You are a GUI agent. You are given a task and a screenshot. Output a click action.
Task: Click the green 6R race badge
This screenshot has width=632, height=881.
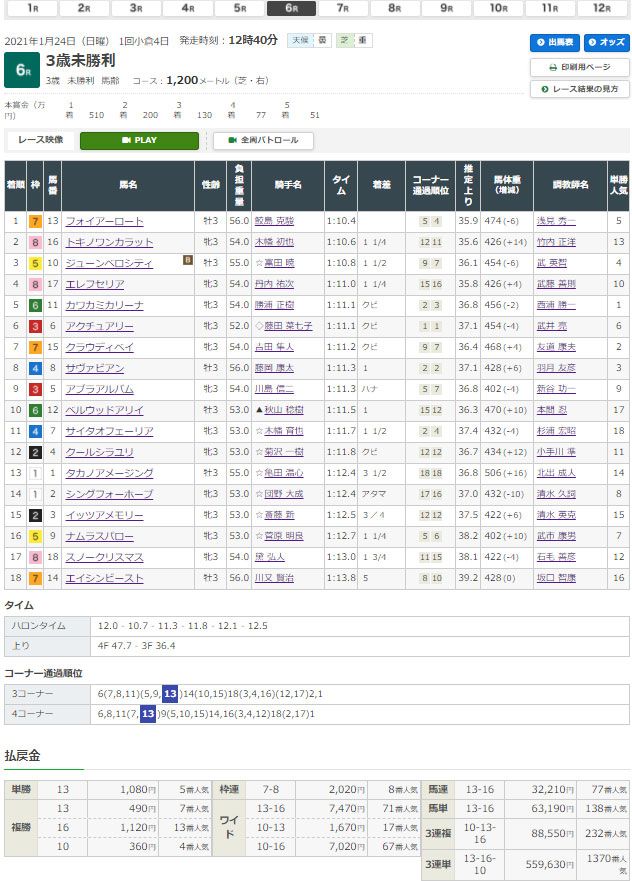click(x=21, y=69)
